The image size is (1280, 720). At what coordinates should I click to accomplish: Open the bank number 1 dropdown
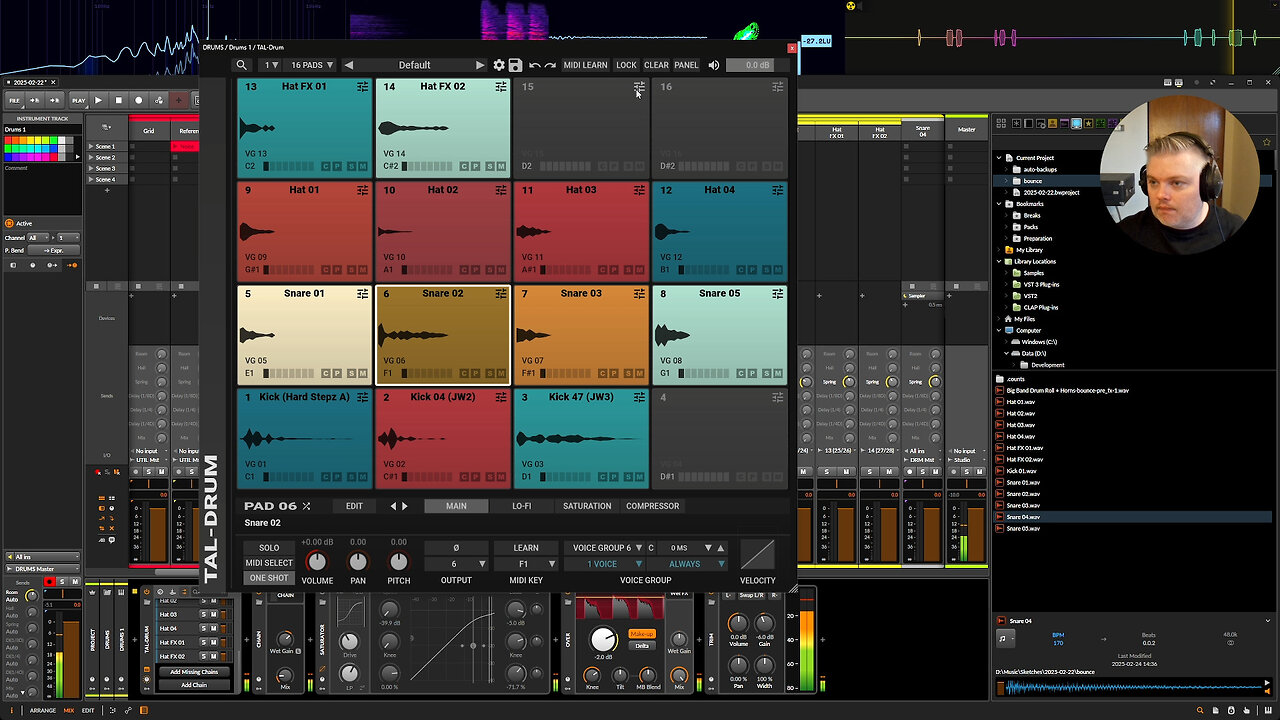(x=271, y=65)
